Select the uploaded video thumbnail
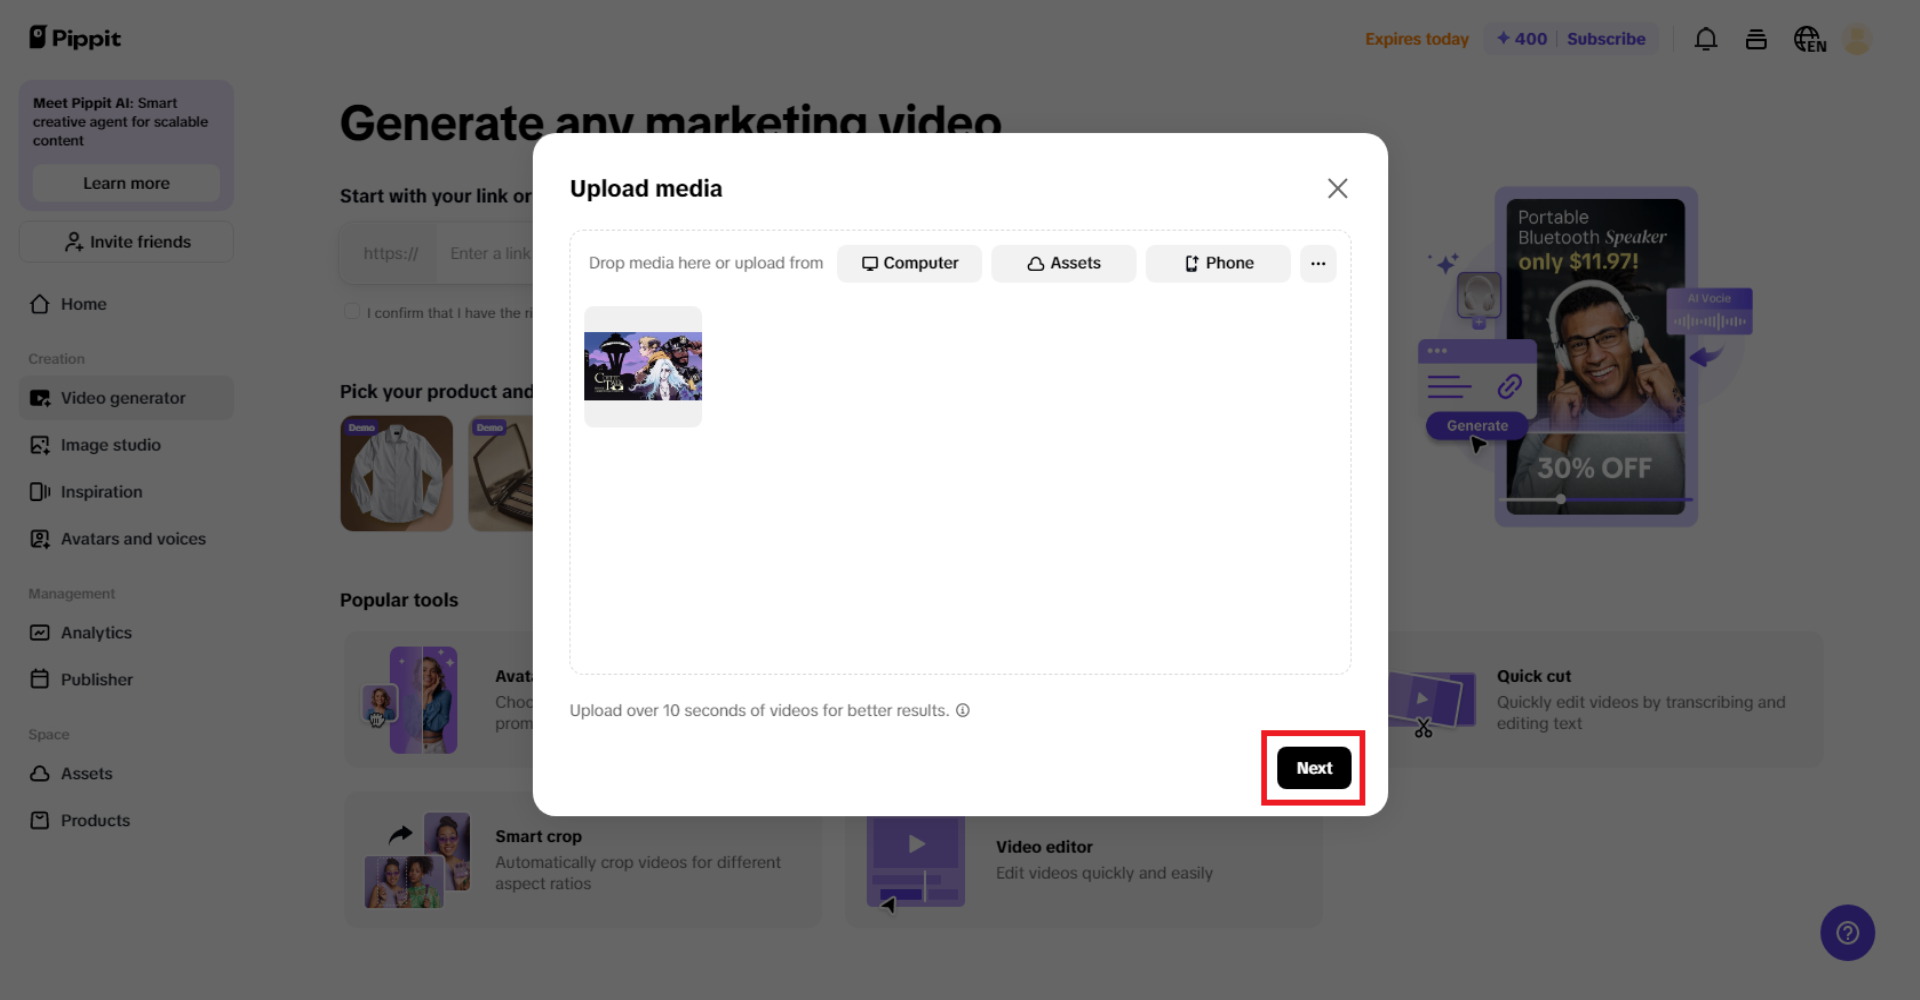This screenshot has width=1920, height=1000. point(643,366)
